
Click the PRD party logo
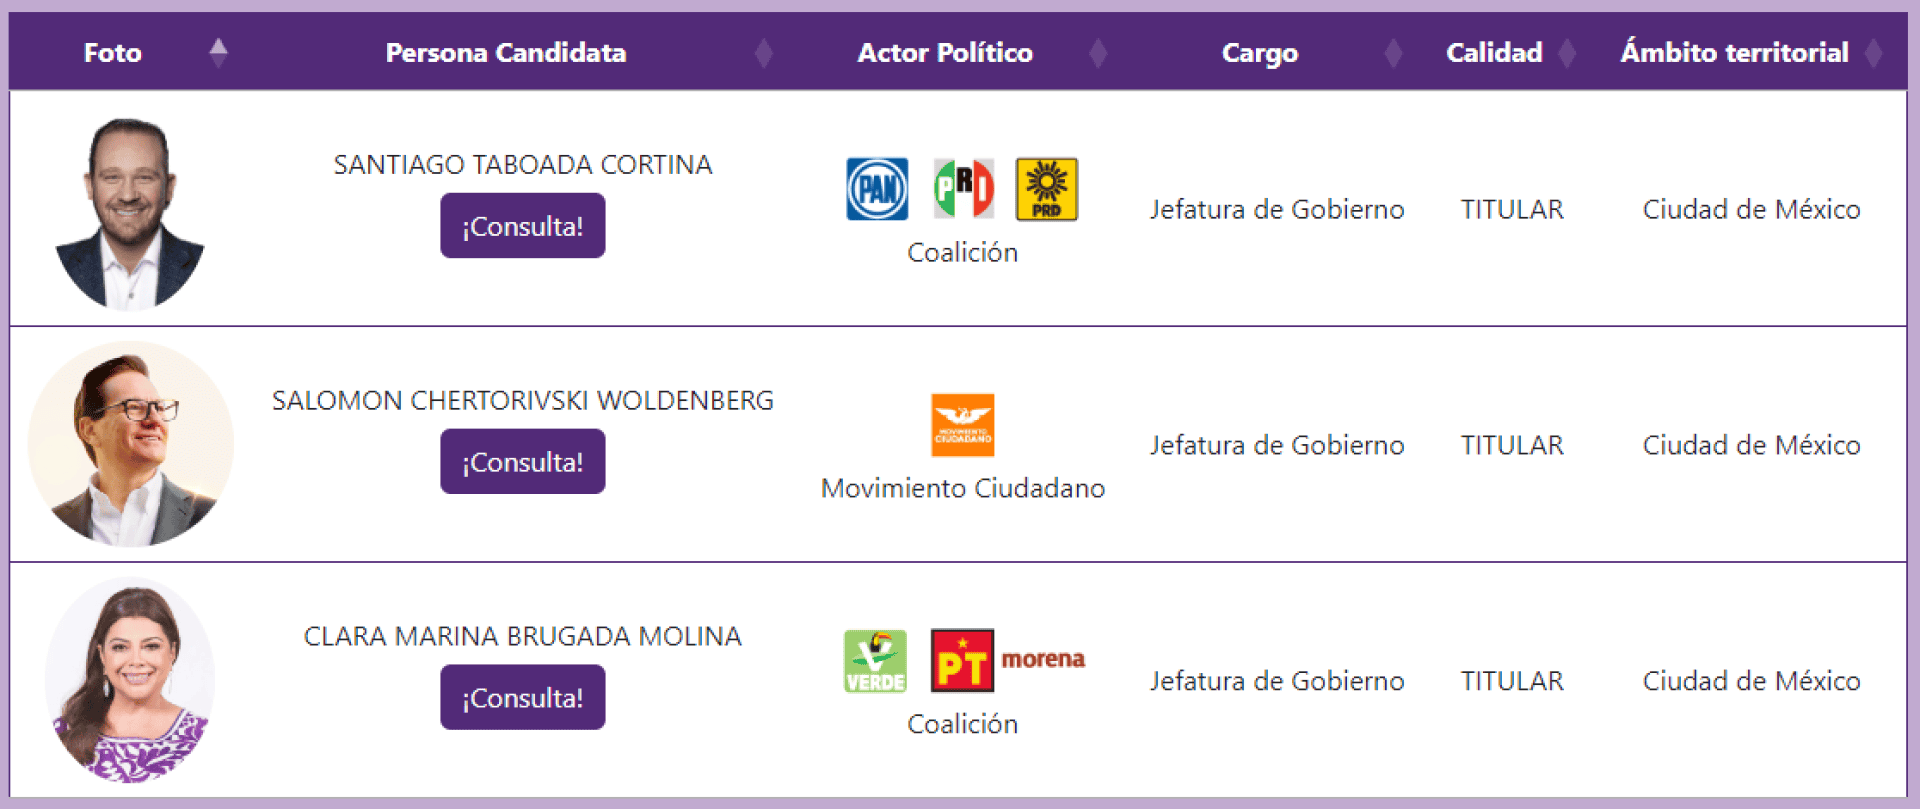(1046, 189)
